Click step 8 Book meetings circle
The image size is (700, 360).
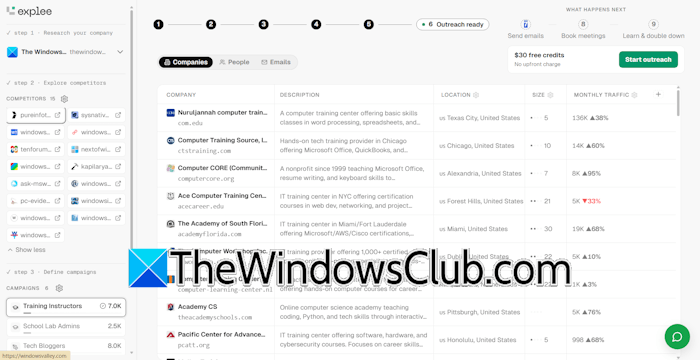tap(583, 24)
